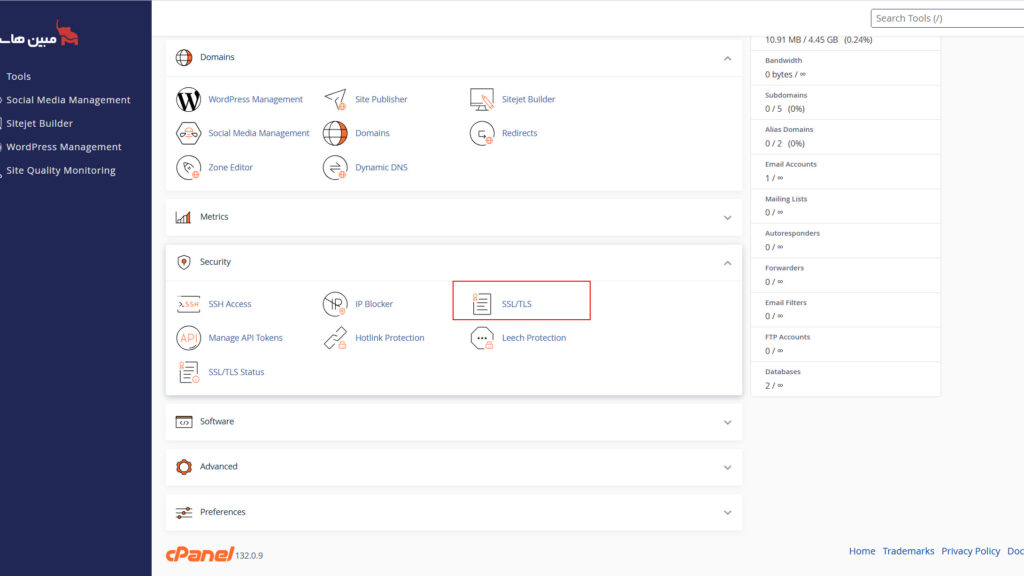Collapse the Domains section chevron
1024x576 pixels.
(727, 58)
